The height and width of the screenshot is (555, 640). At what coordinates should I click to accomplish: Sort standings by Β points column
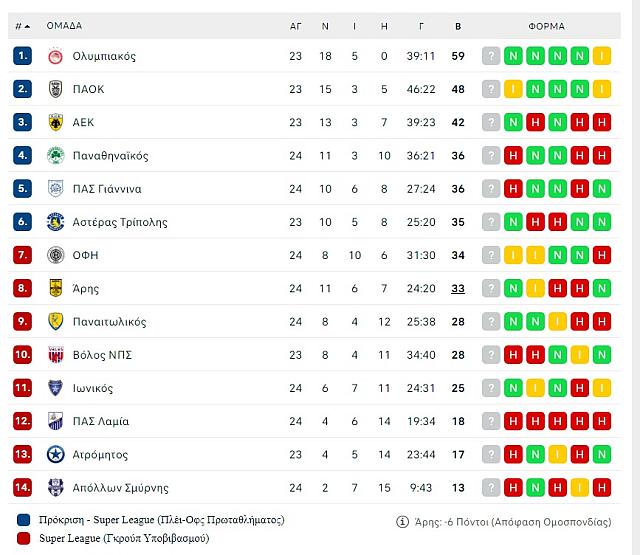click(458, 26)
